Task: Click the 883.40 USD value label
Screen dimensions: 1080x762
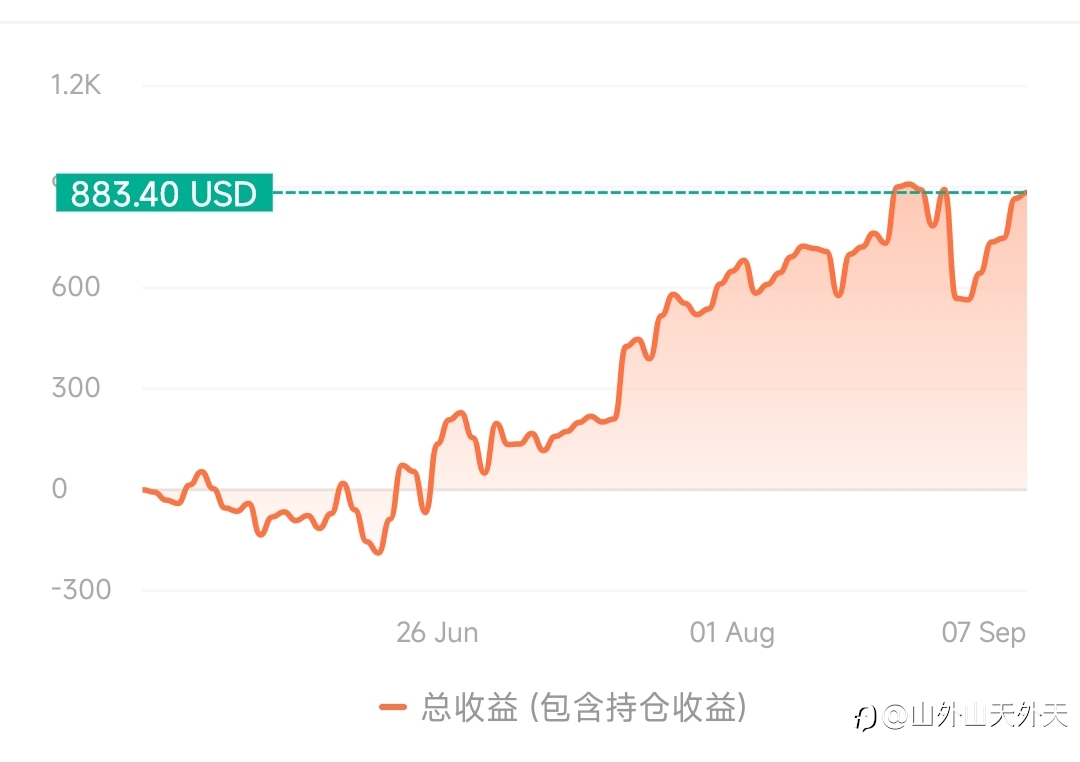Action: pyautogui.click(x=164, y=193)
